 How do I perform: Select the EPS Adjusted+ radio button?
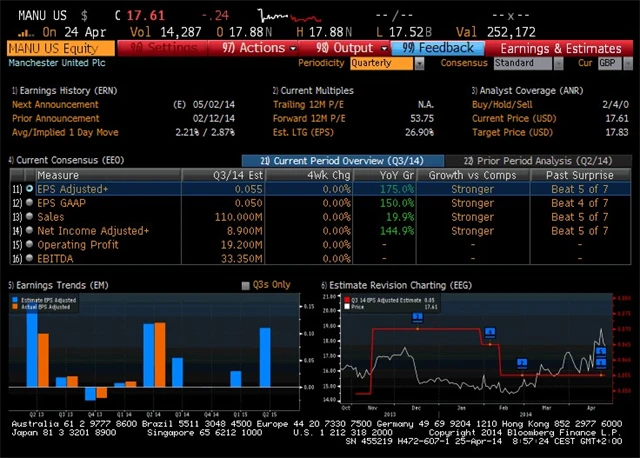30,189
